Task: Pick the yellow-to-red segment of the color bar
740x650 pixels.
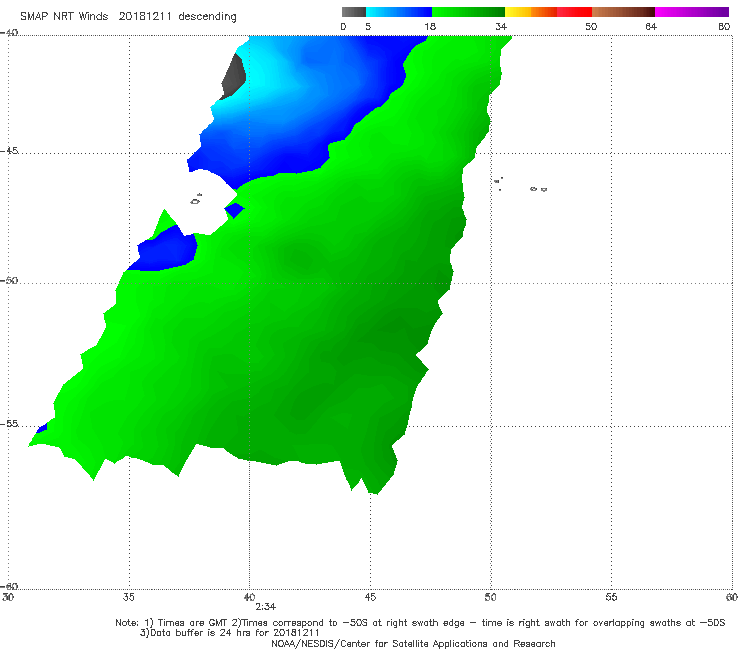Action: point(548,12)
